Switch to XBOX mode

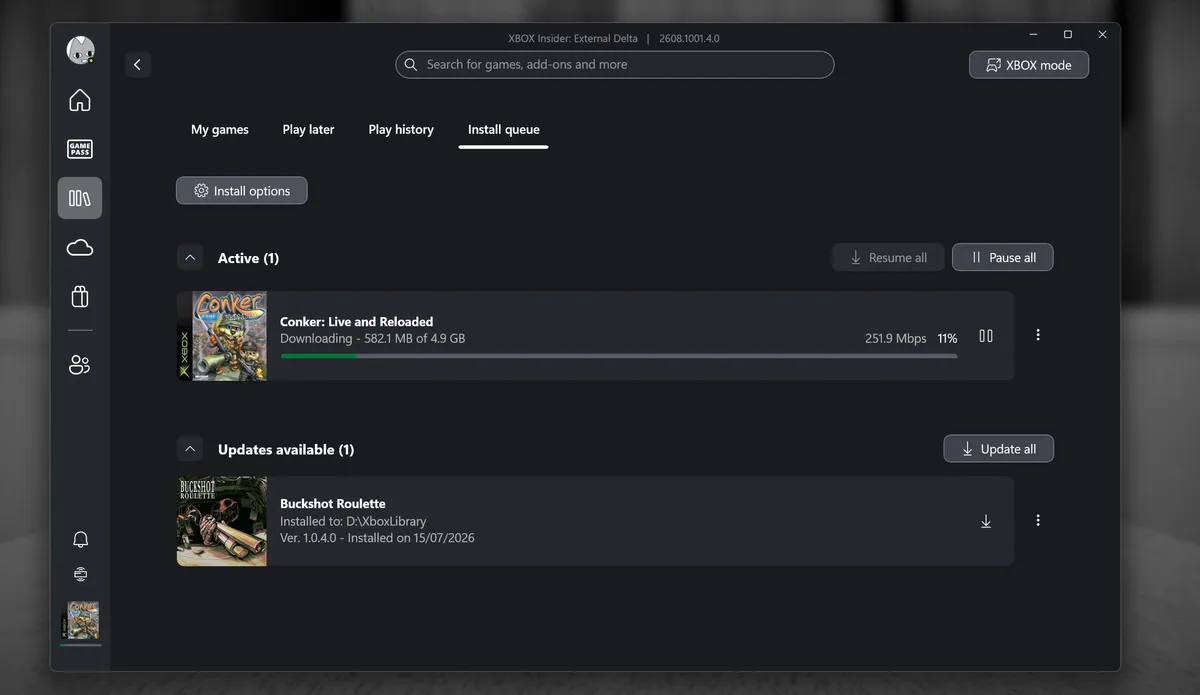(x=1029, y=65)
